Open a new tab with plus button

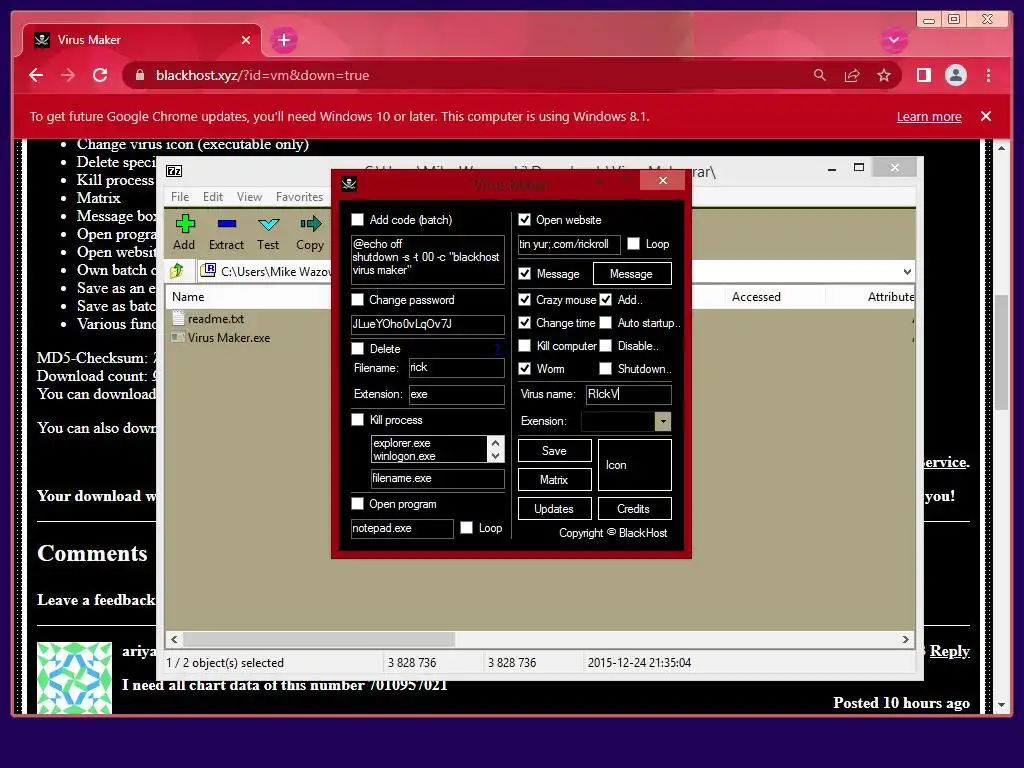283,40
